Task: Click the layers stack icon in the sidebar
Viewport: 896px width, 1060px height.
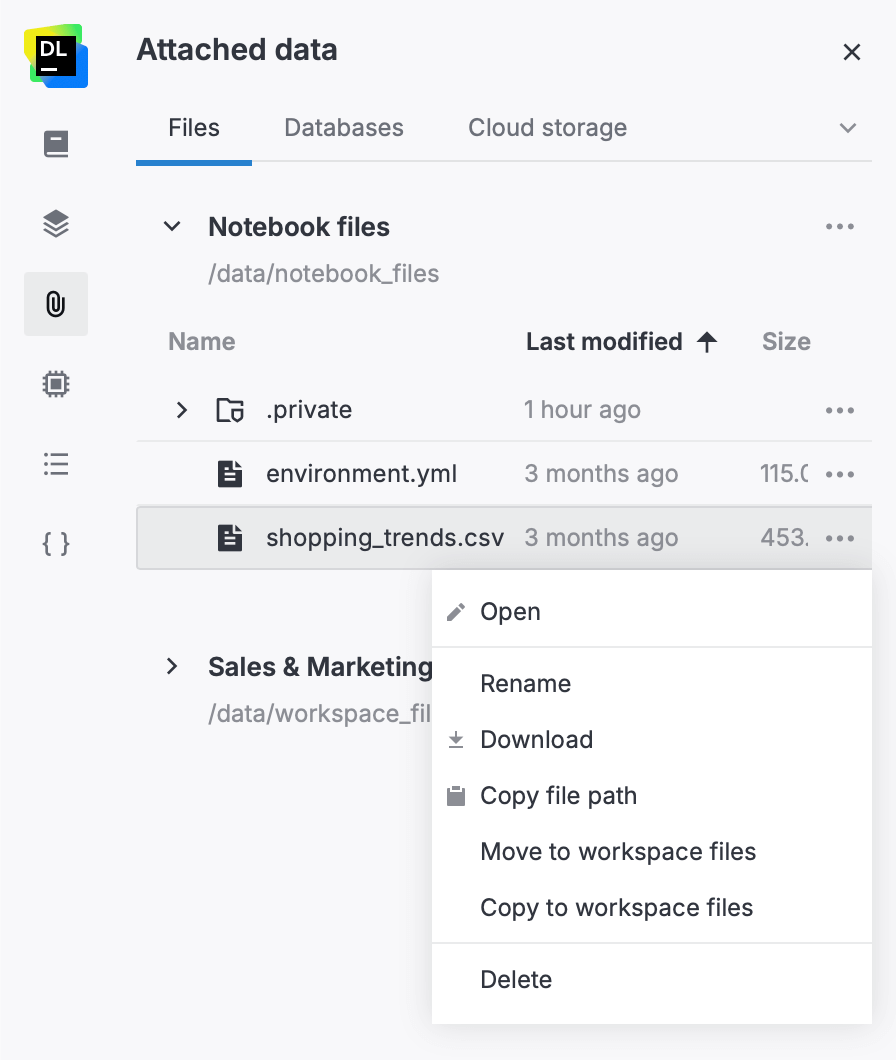Action: click(55, 223)
